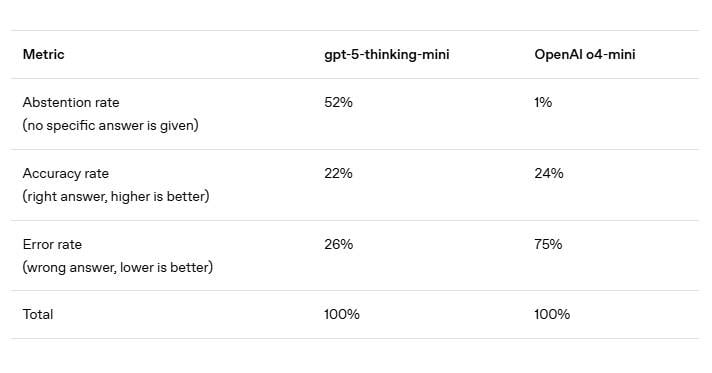This screenshot has height=373, width=712.
Task: Select the OpenAI o4-mini 100% total
Action: point(552,314)
